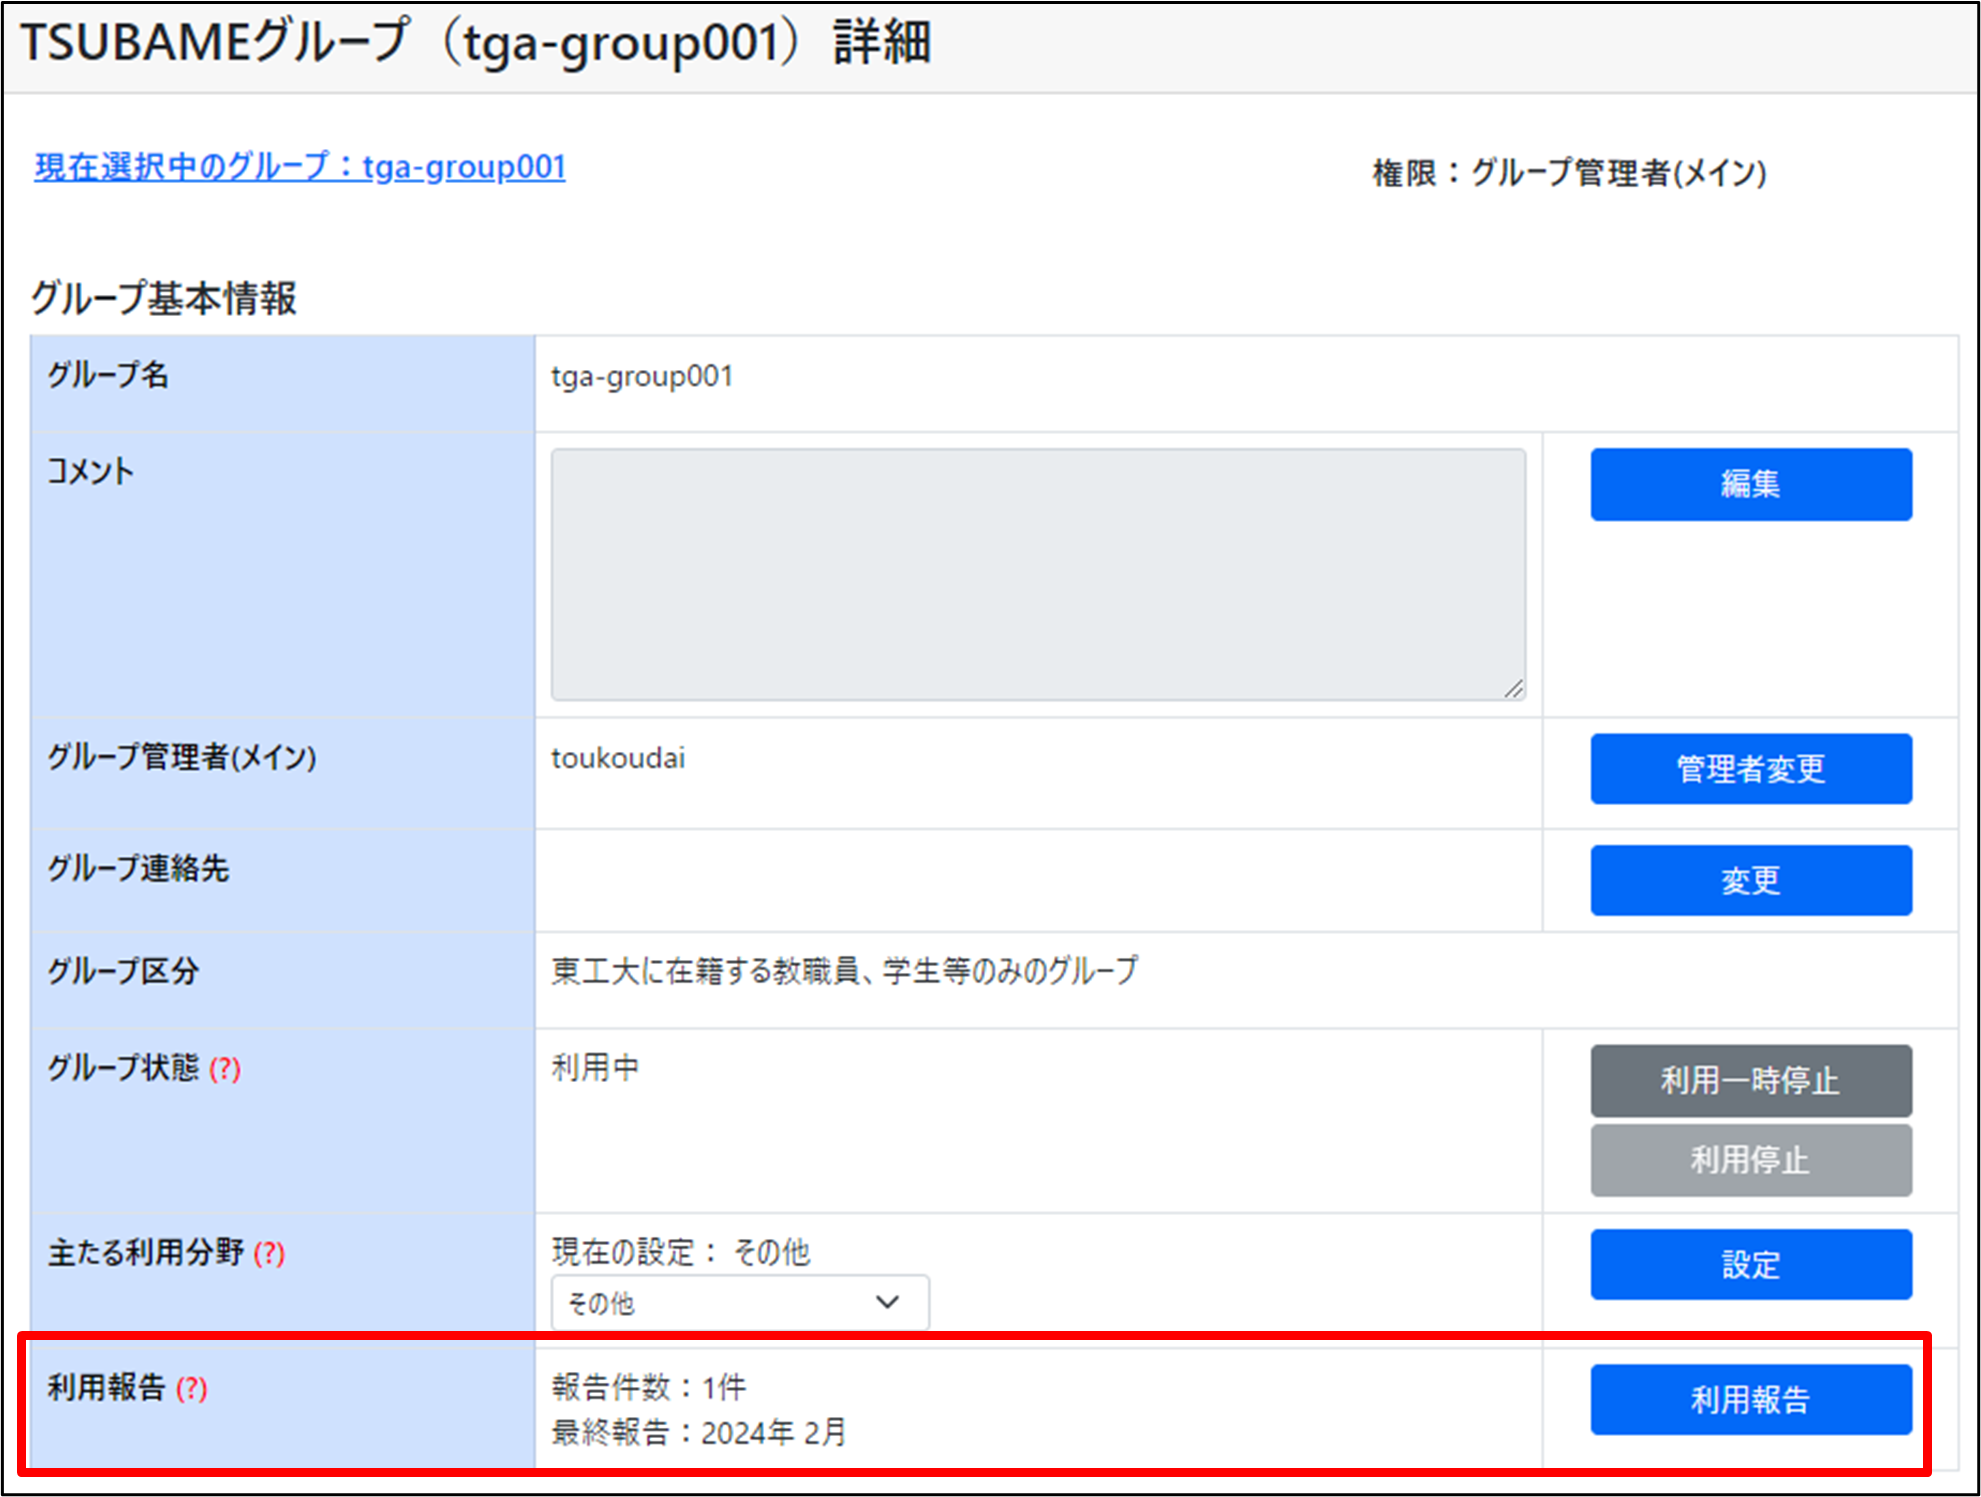This screenshot has height=1497, width=1981.
Task: Click the help (?) icon beside グループ状態
Action: tap(225, 1069)
